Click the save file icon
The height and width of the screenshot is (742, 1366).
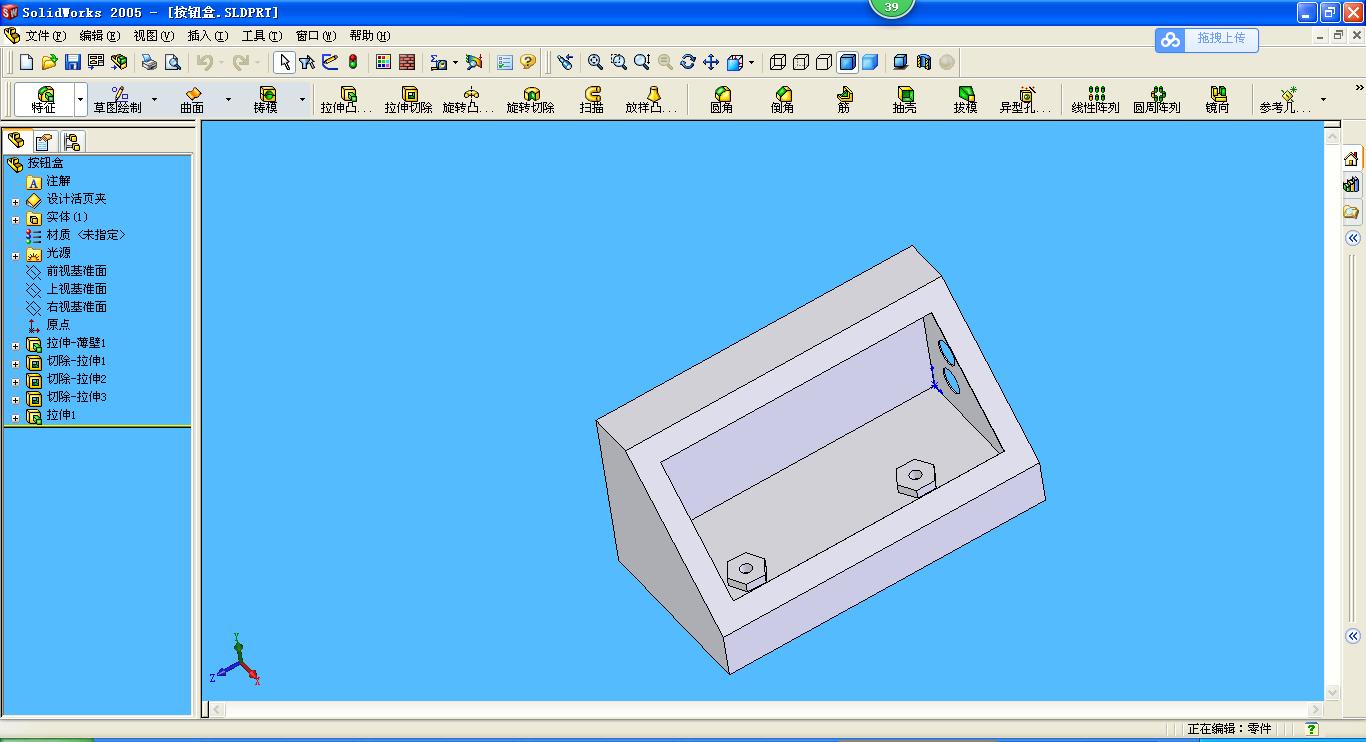[x=73, y=62]
